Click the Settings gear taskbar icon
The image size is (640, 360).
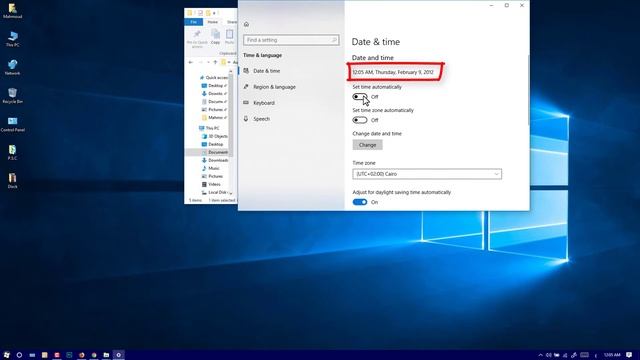[119, 355]
